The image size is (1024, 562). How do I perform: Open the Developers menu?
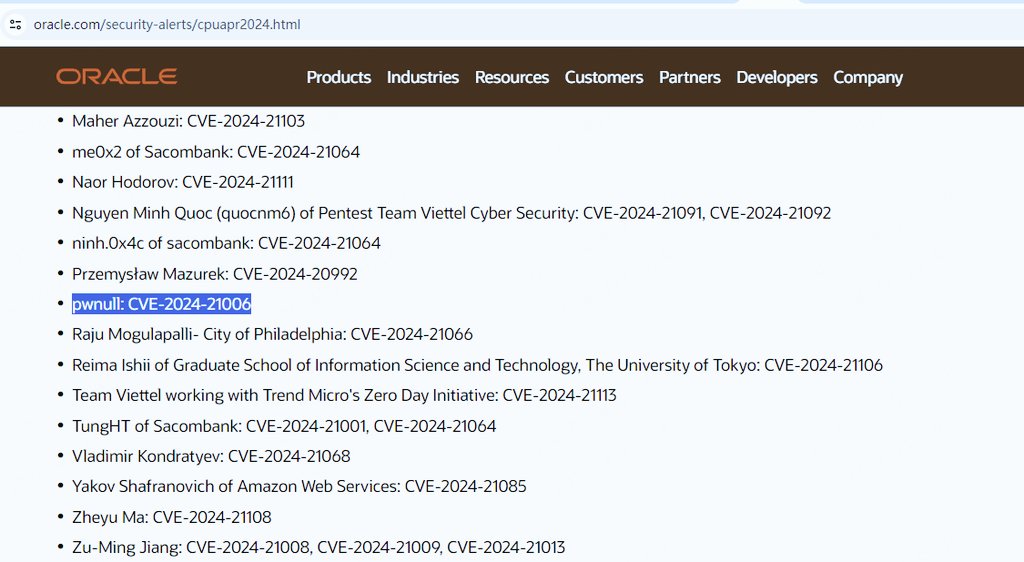tap(777, 77)
